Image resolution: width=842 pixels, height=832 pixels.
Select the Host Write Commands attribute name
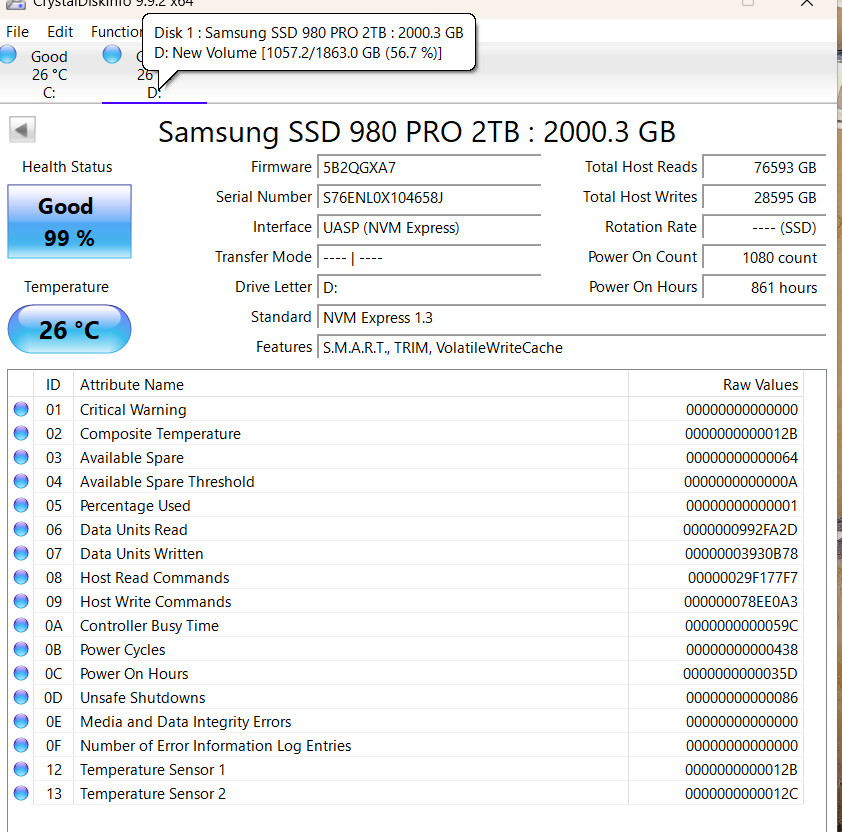[x=156, y=602]
